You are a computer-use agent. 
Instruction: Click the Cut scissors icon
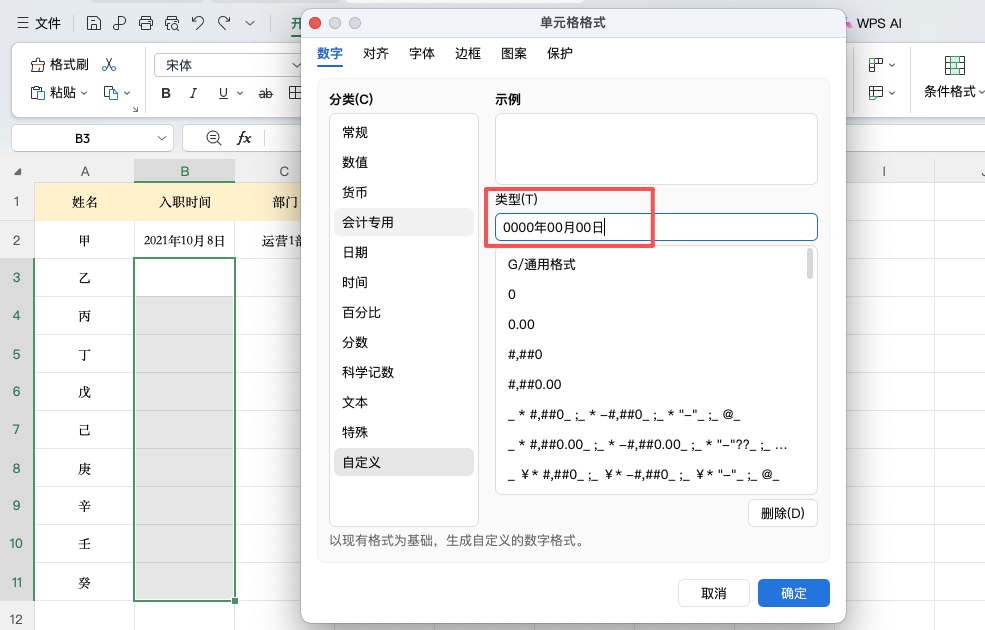[x=109, y=65]
